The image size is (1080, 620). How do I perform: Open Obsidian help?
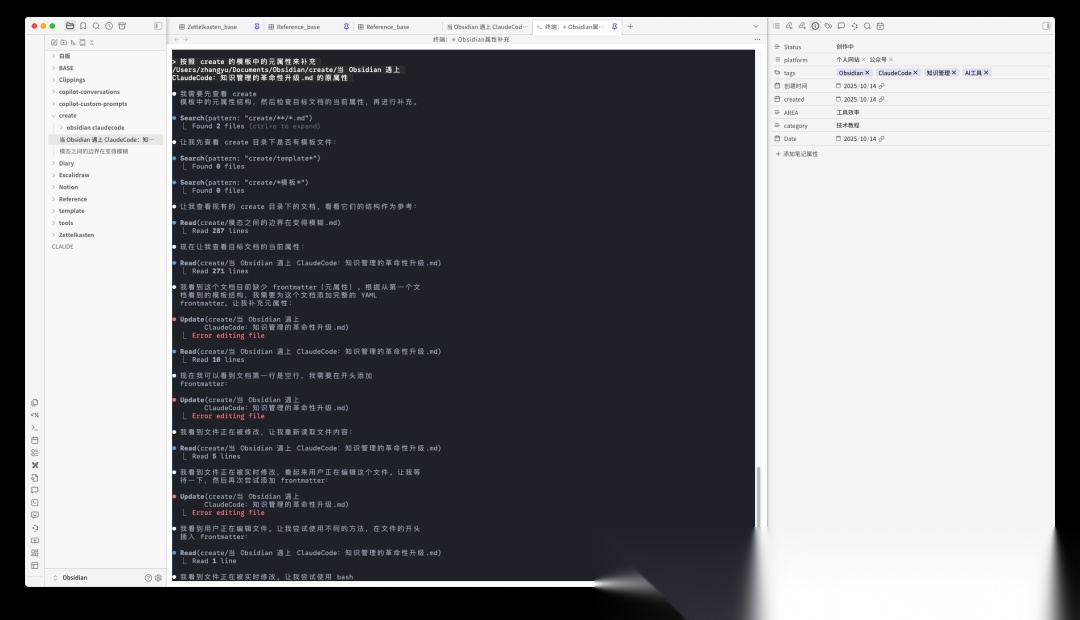coord(148,578)
